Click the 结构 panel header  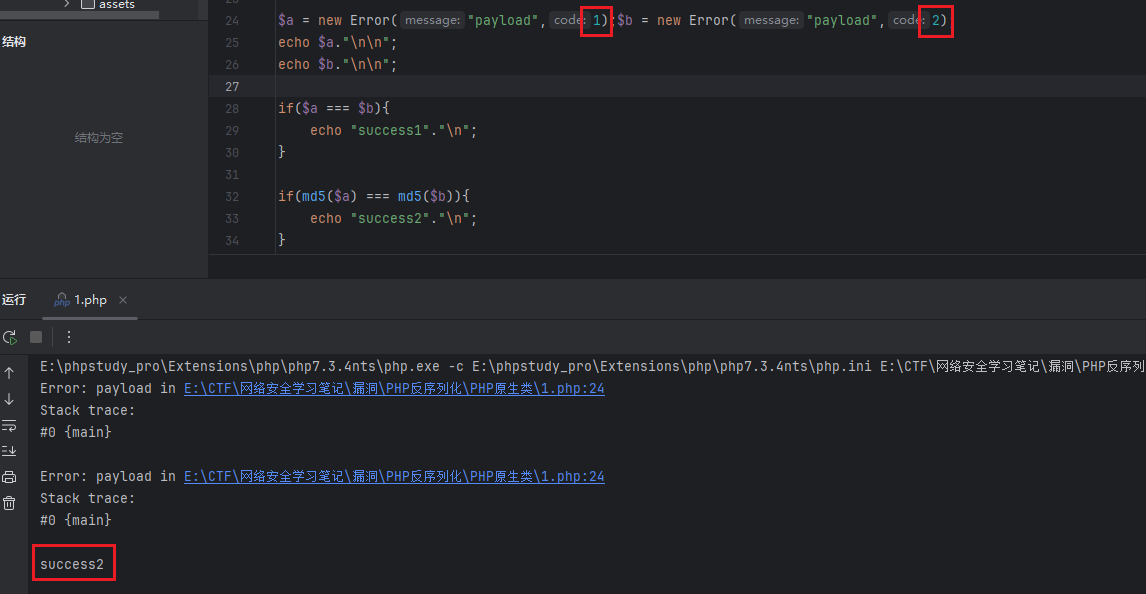pyautogui.click(x=14, y=42)
